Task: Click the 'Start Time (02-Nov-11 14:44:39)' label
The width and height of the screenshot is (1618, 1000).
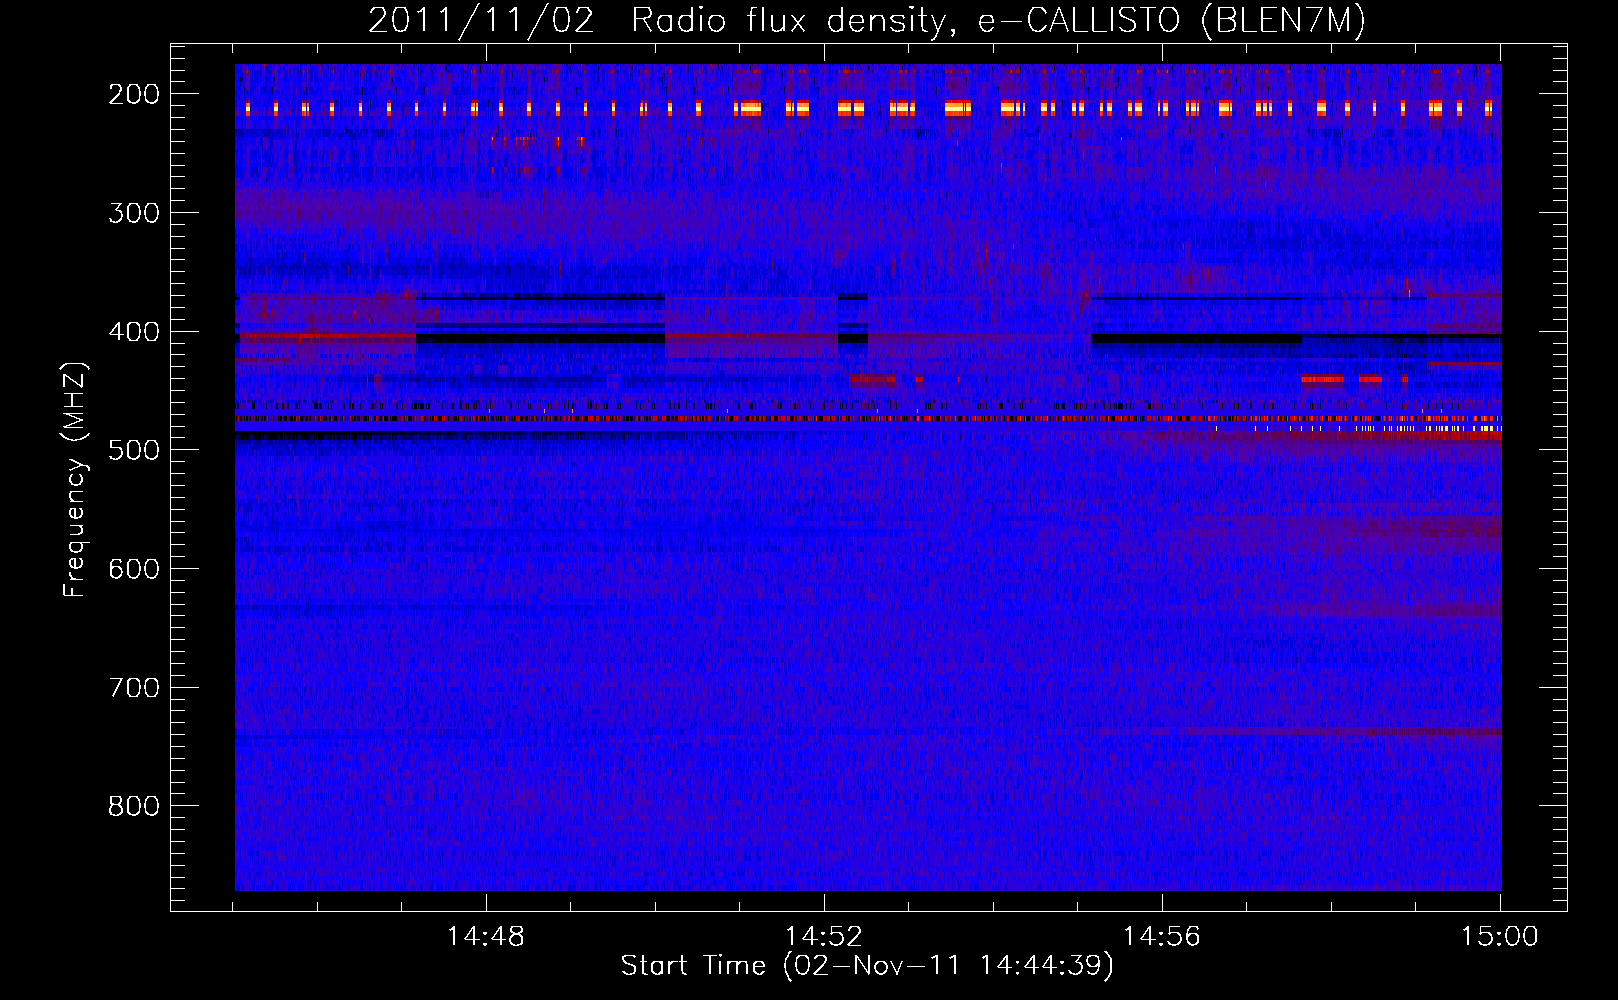Action: 867,966
